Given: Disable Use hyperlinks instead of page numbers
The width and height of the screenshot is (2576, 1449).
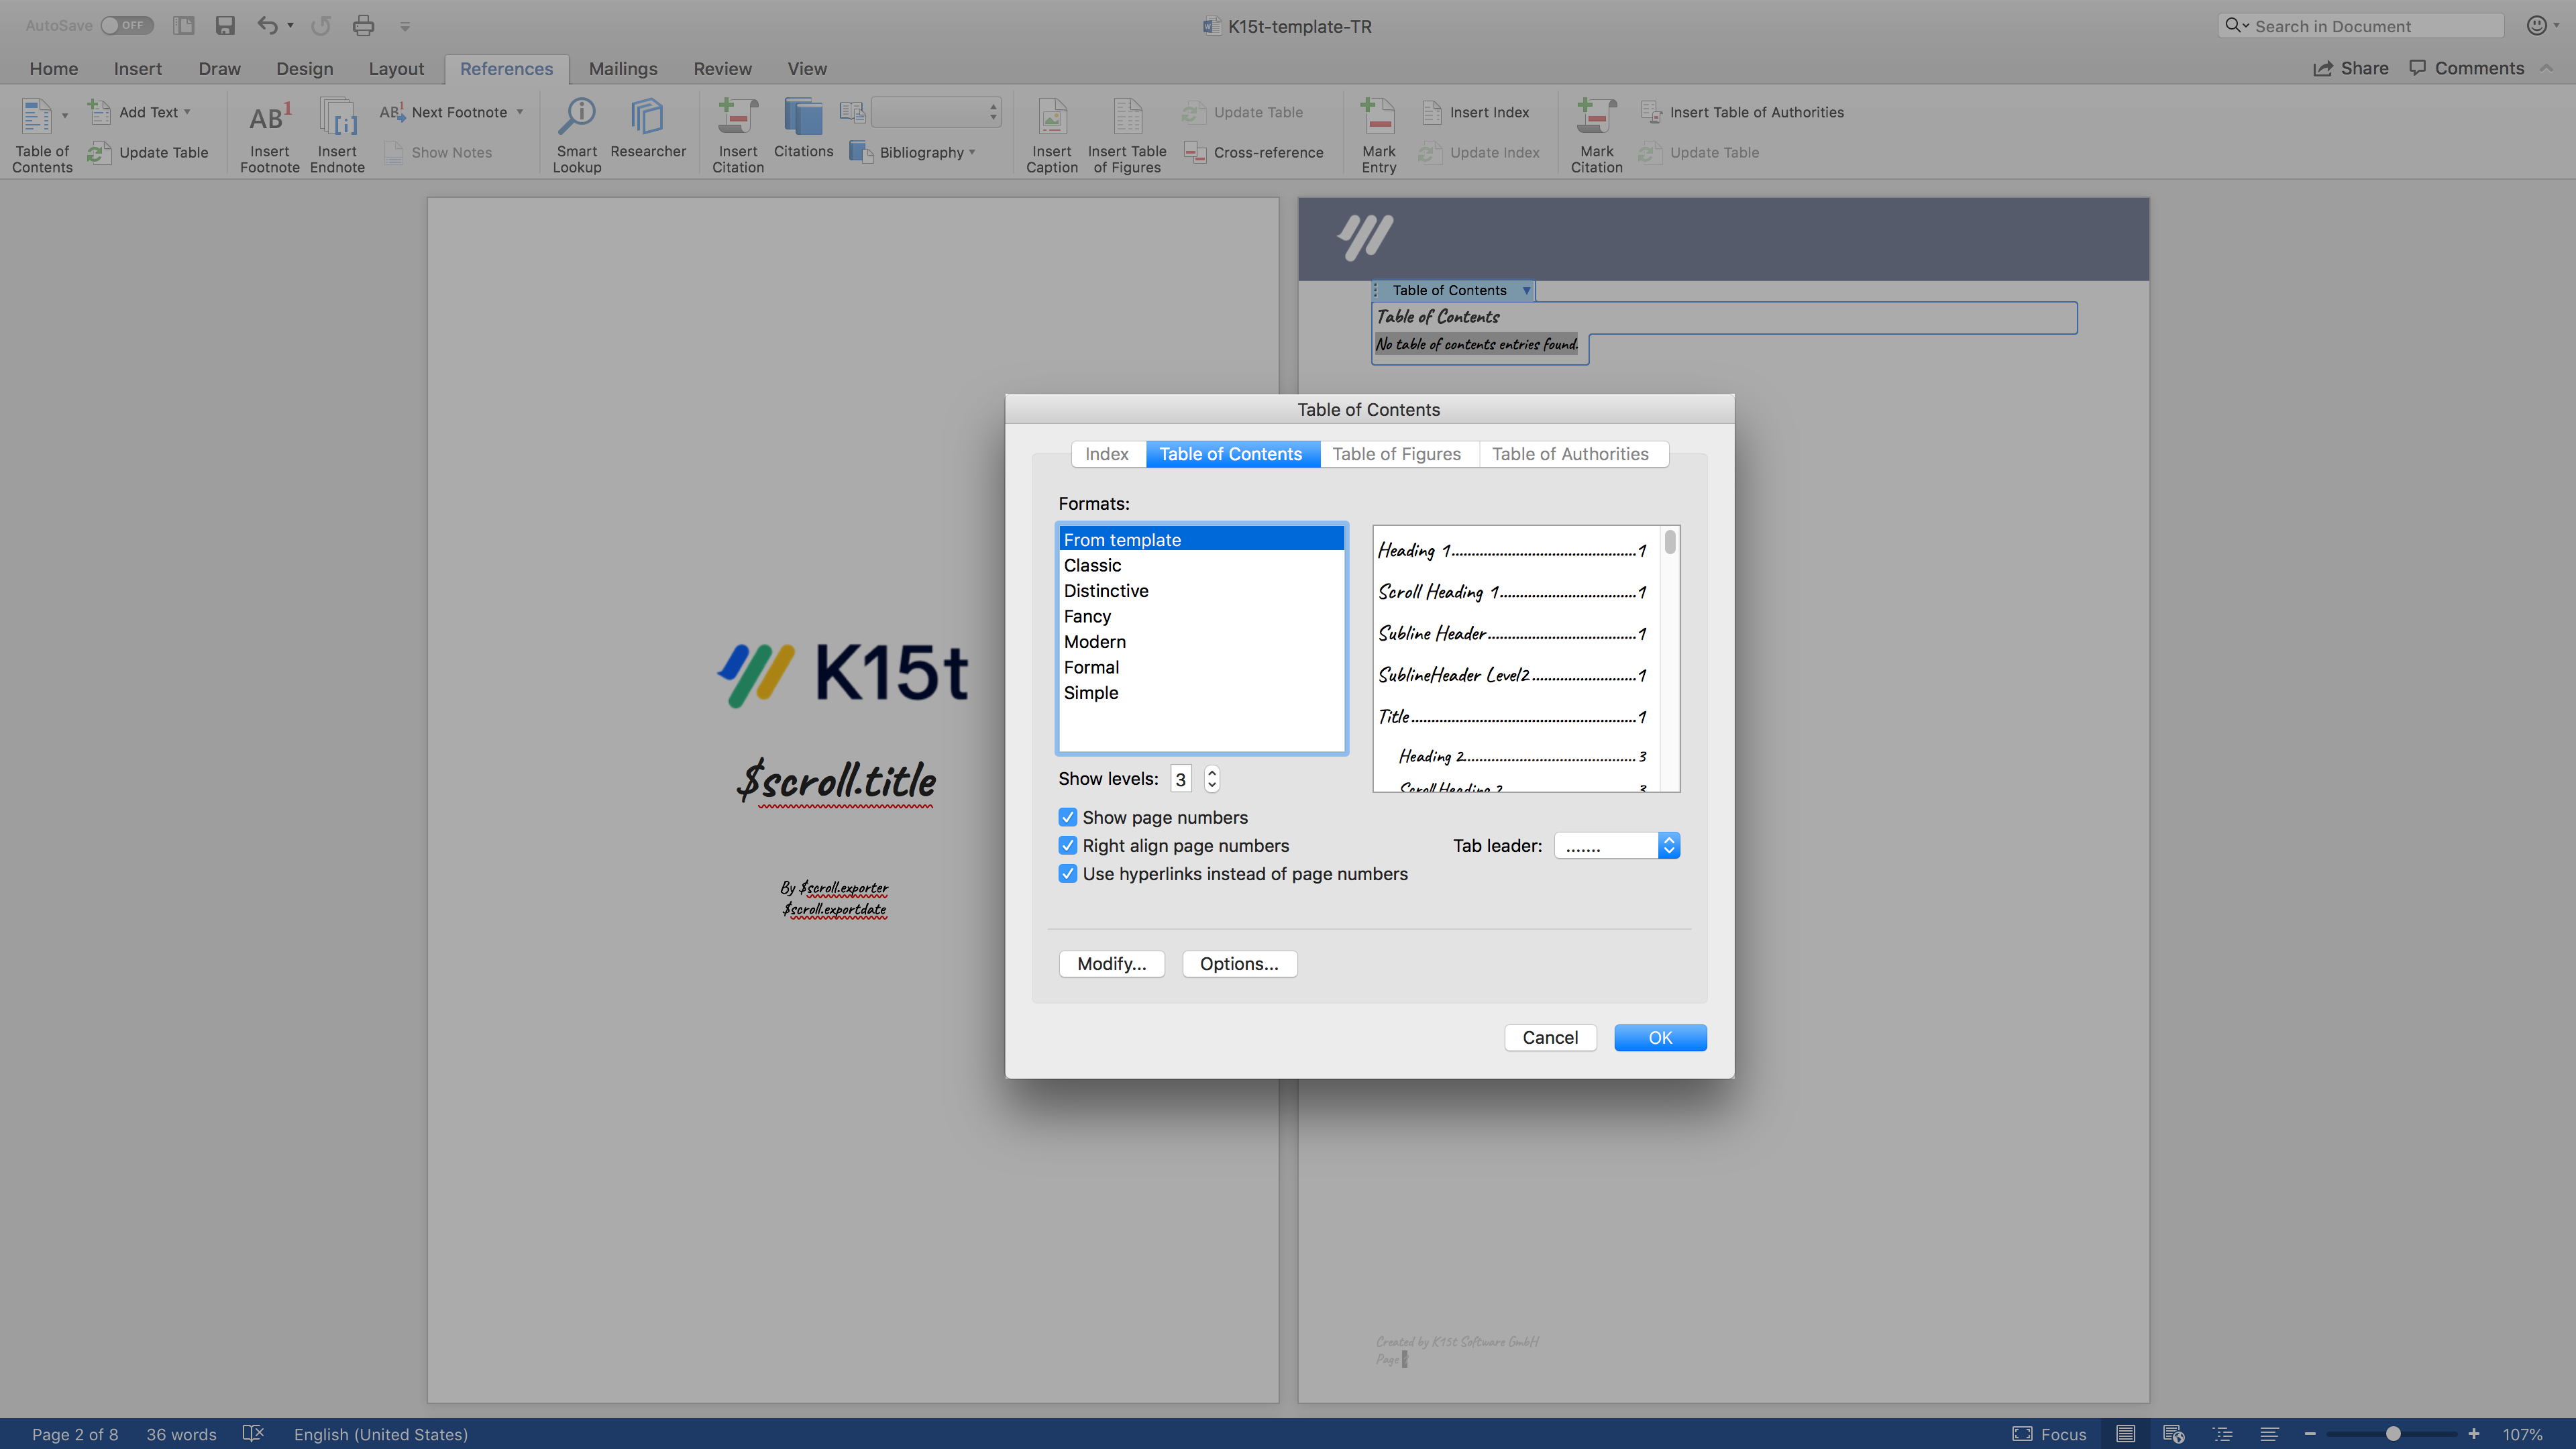Looking at the screenshot, I should coord(1068,873).
